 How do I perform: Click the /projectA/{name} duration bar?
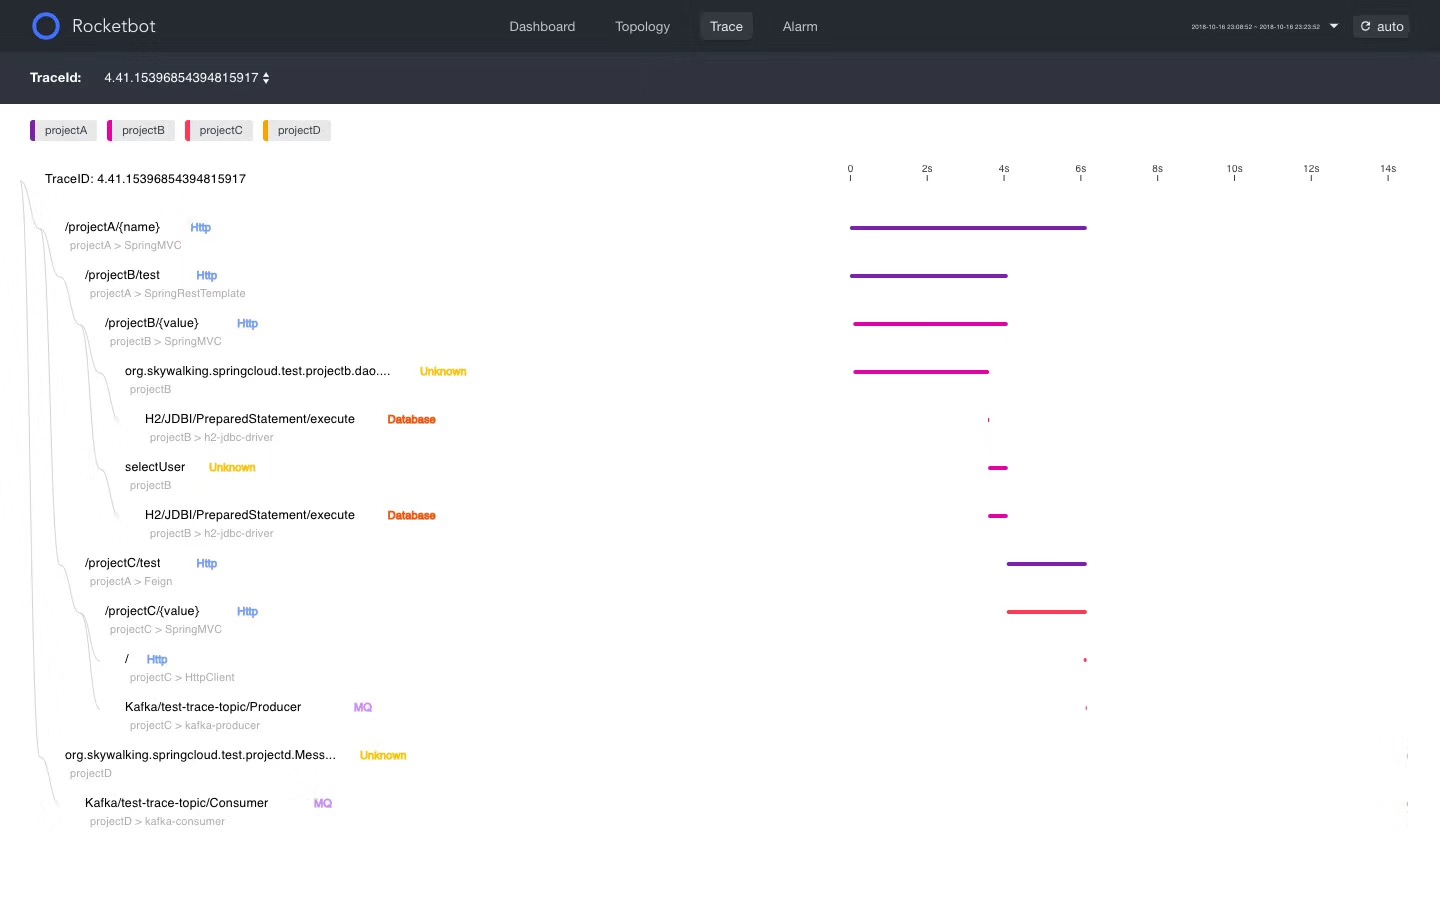tap(968, 228)
